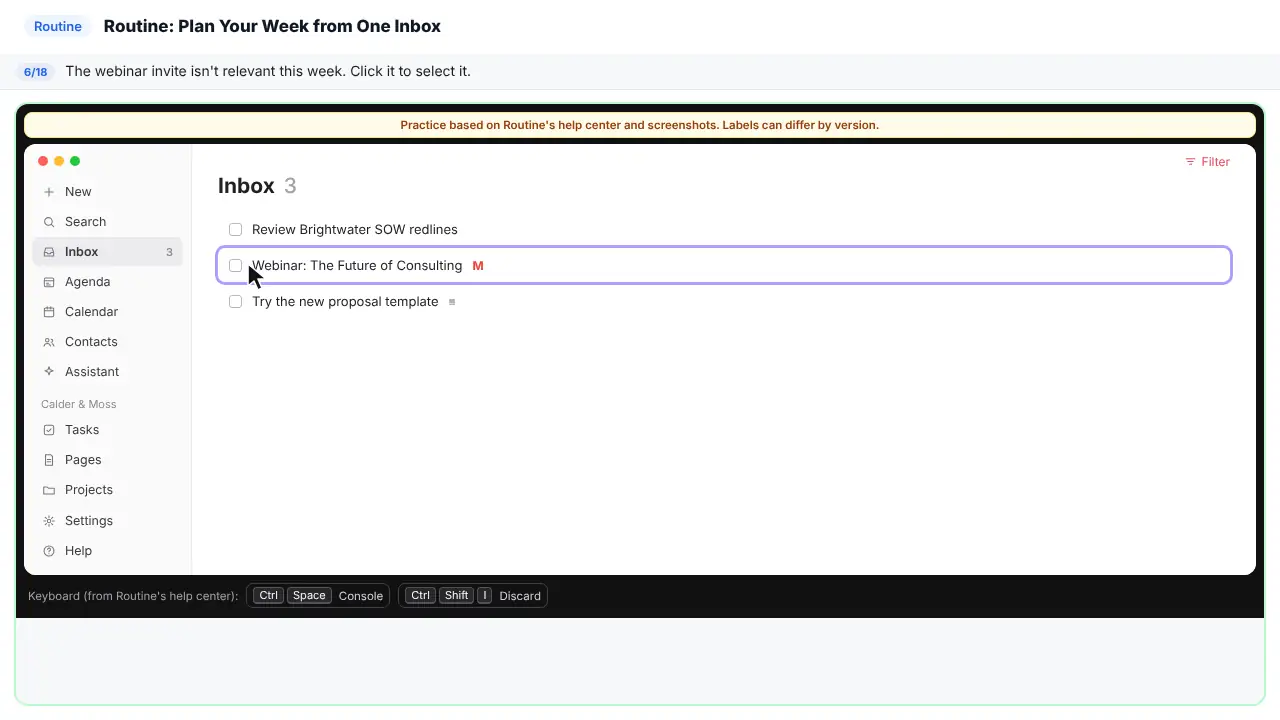This screenshot has height=720, width=1280.
Task: Switch to the Assistant section
Action: pos(107,372)
